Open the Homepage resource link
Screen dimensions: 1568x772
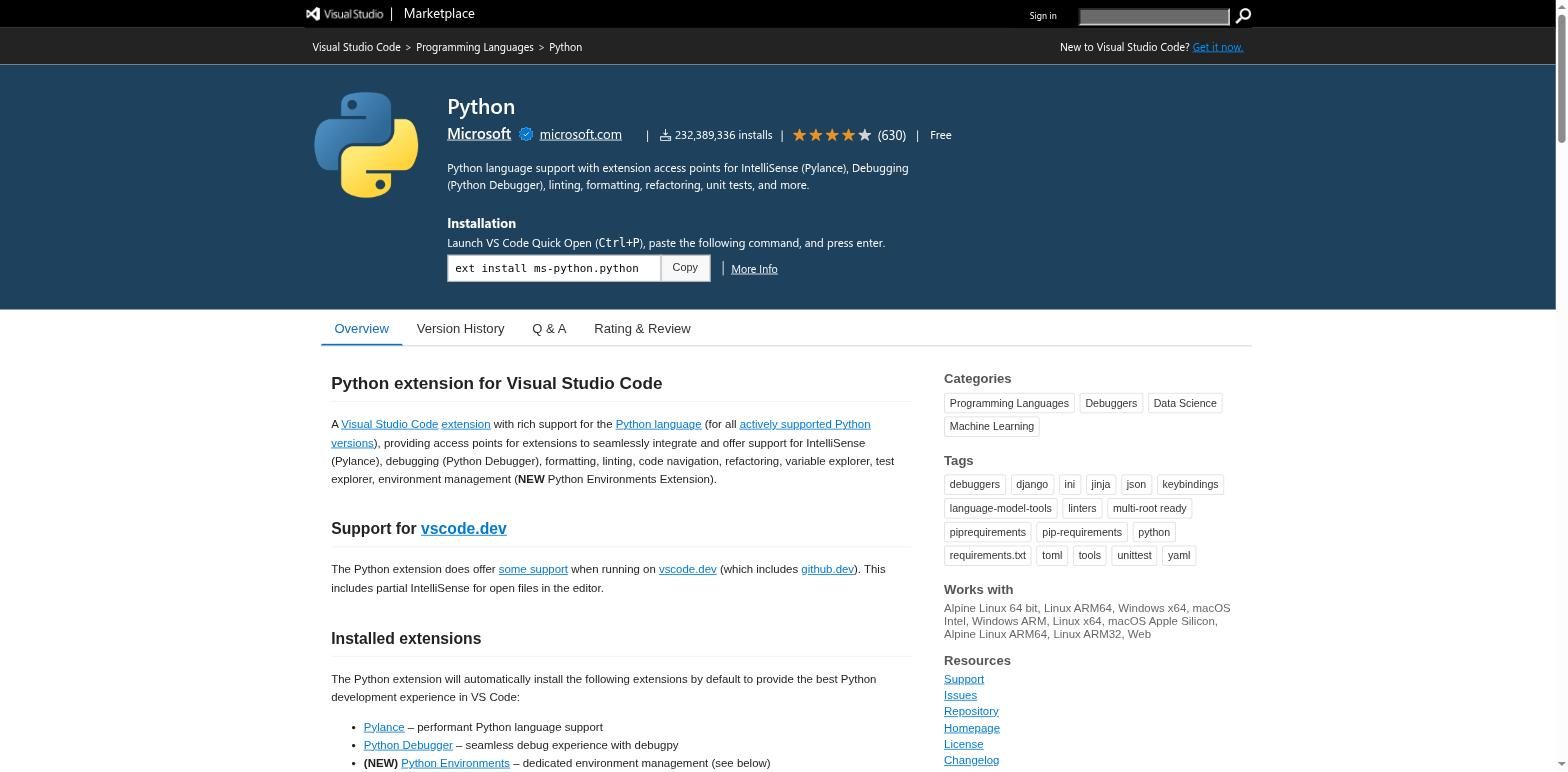pos(972,728)
